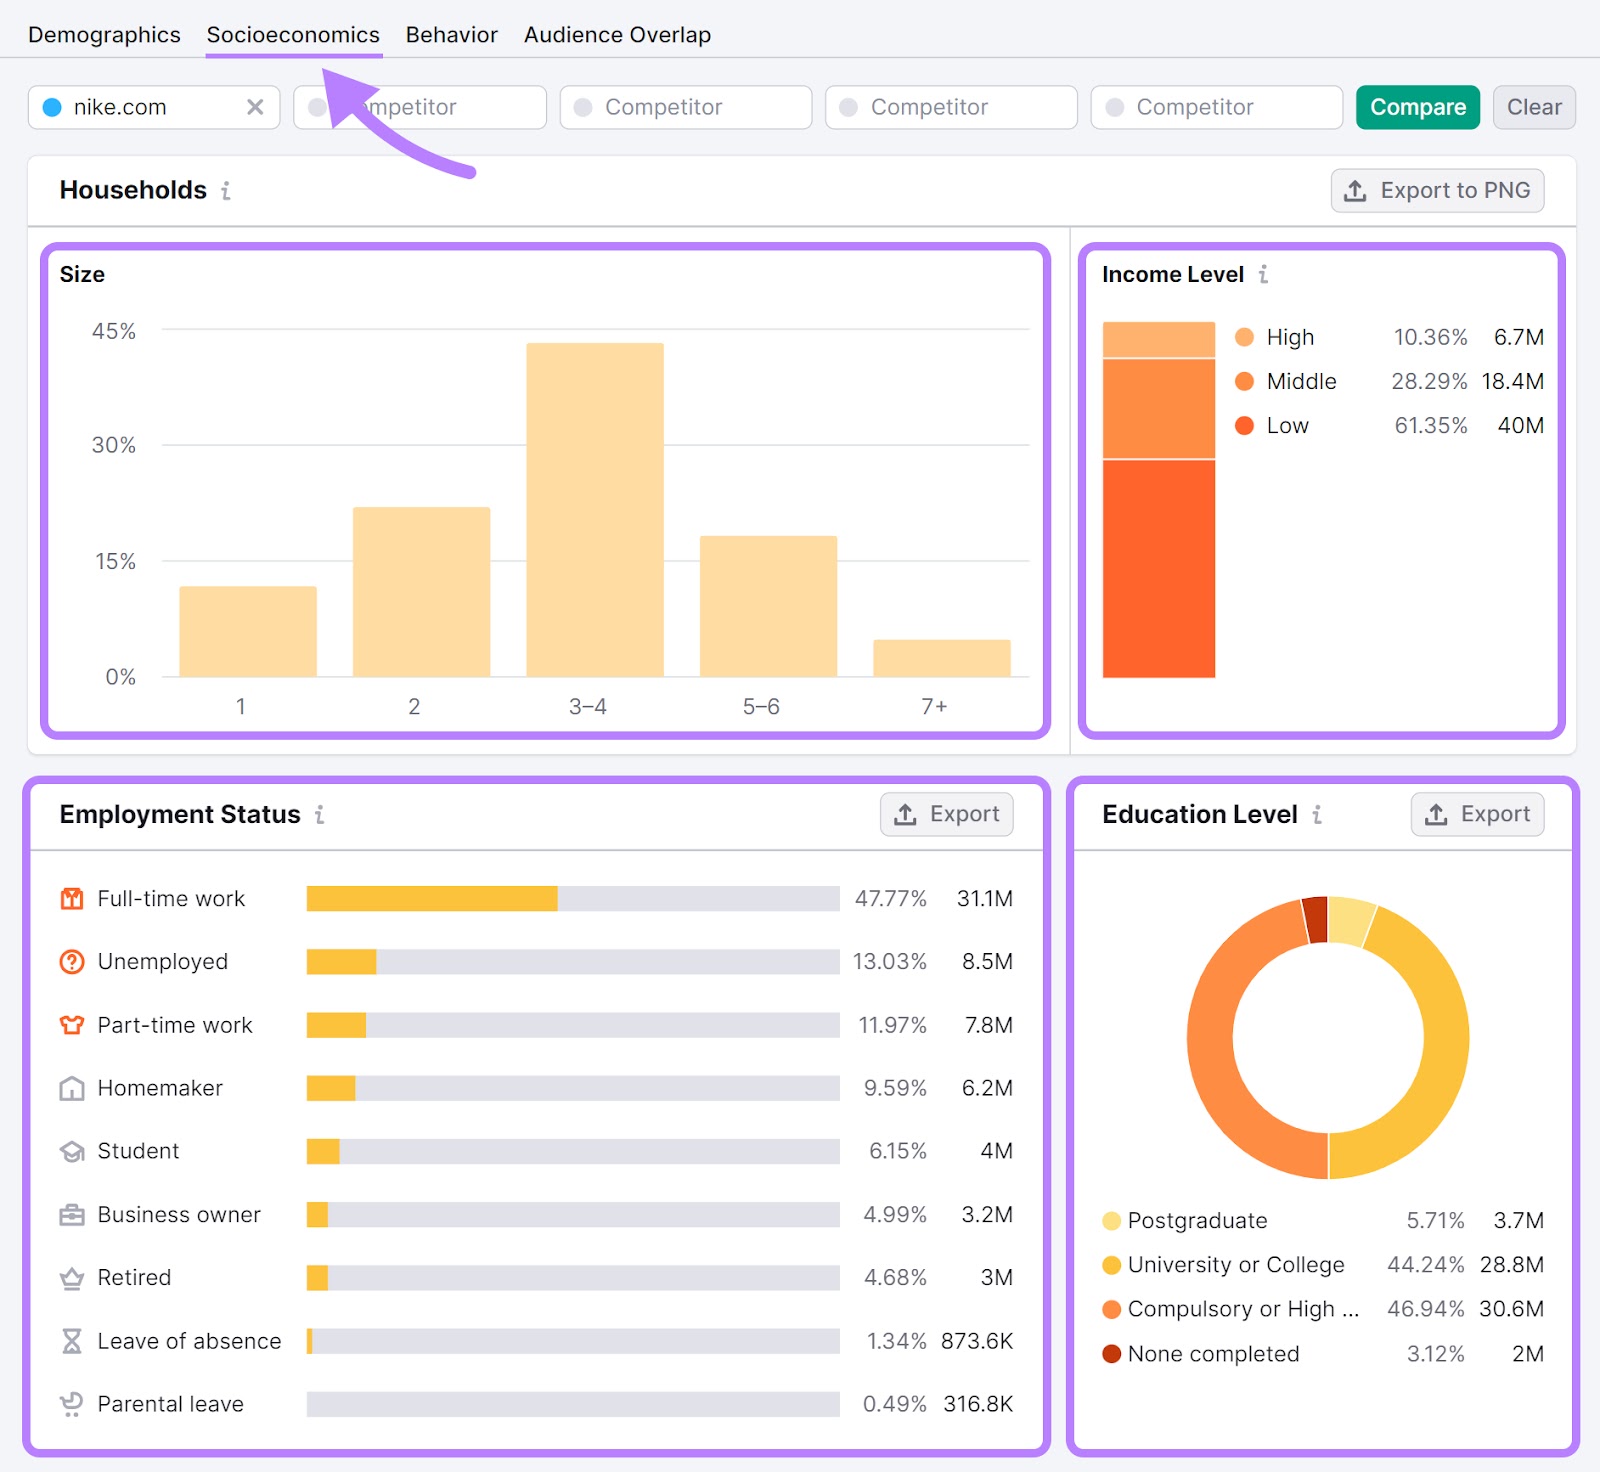Switch to the Demographics tab
This screenshot has height=1472, width=1600.
104,33
